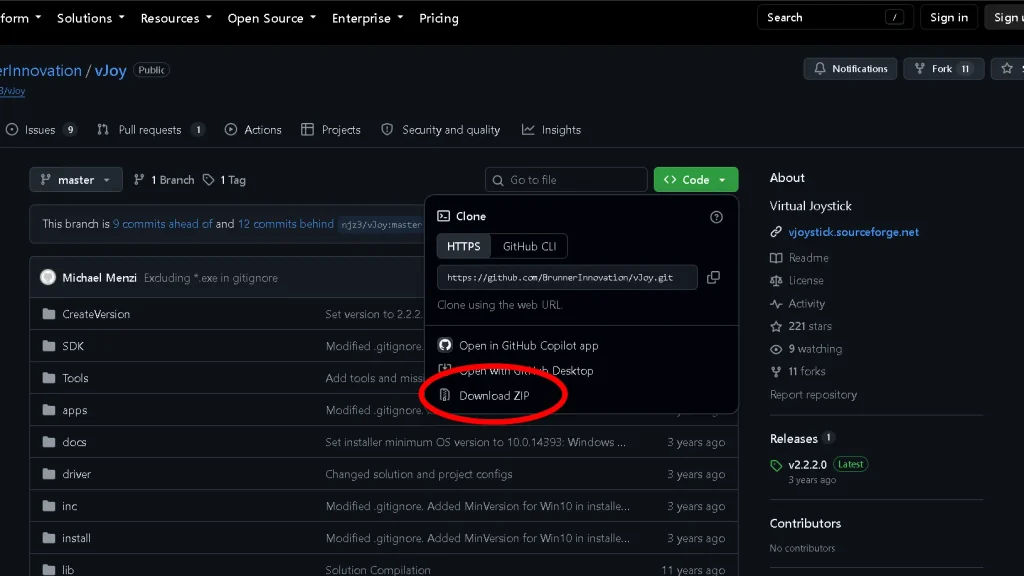
Task: Click the Releases heading link
Action: [793, 439]
